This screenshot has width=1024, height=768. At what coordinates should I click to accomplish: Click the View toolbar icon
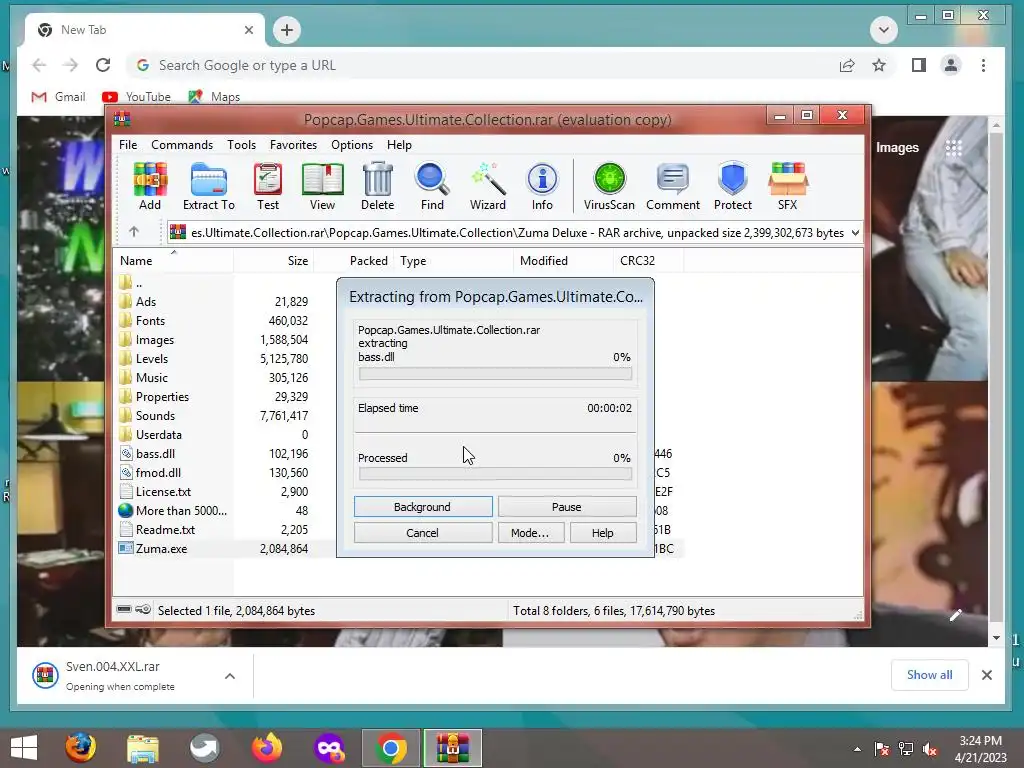(x=323, y=186)
